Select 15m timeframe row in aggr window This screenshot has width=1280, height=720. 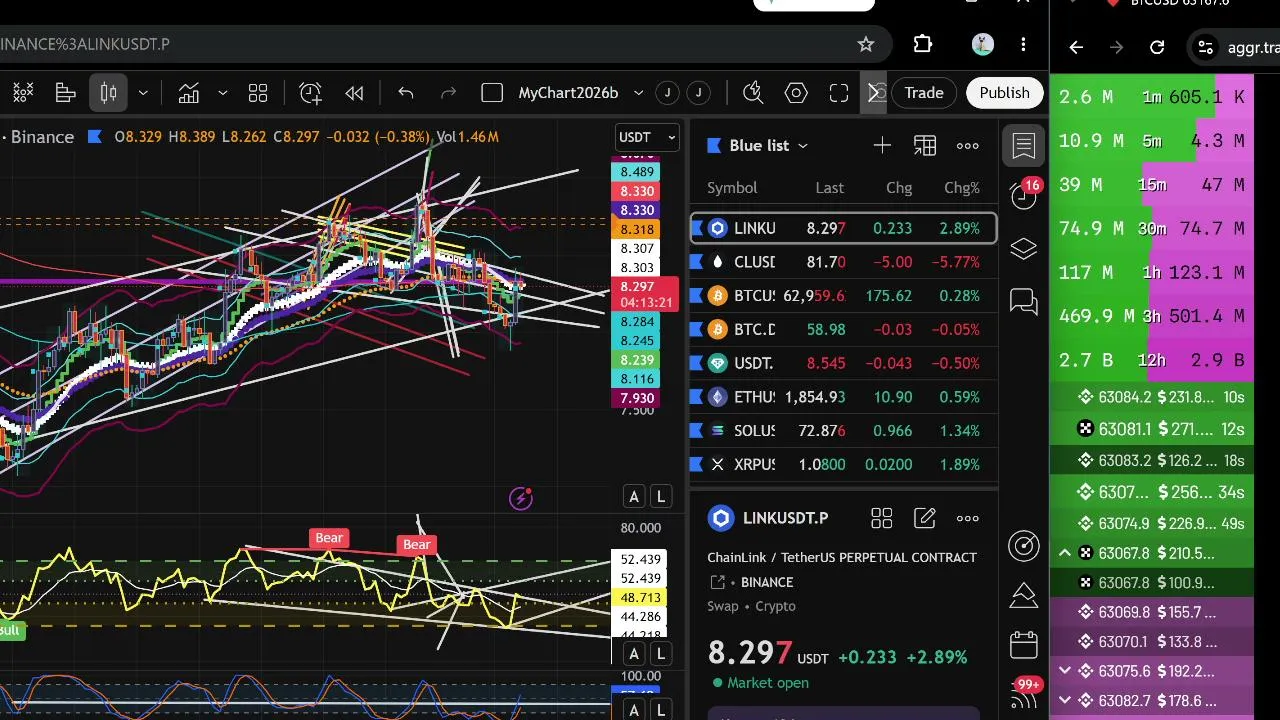(x=1152, y=185)
